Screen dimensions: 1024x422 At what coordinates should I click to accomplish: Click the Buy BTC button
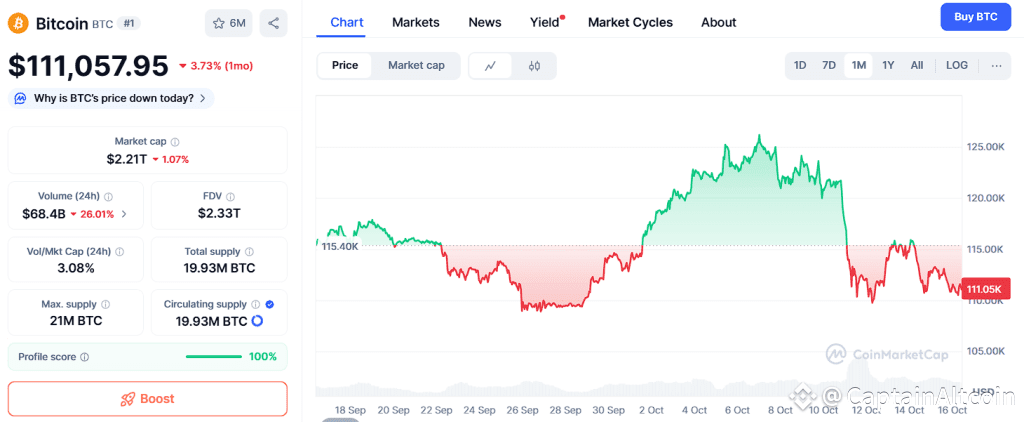coord(976,17)
